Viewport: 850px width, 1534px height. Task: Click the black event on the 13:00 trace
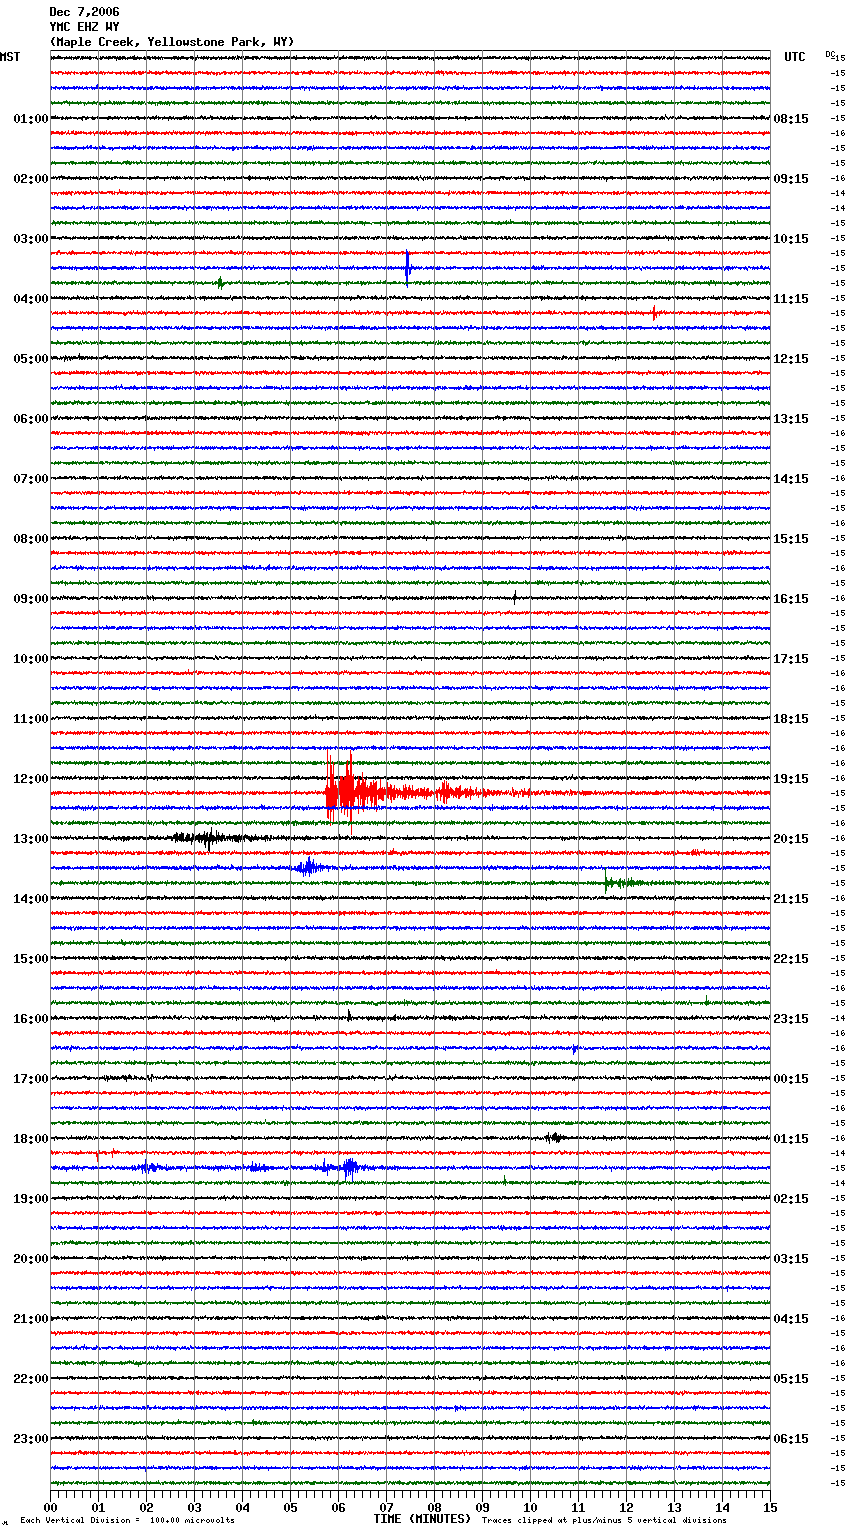(207, 838)
